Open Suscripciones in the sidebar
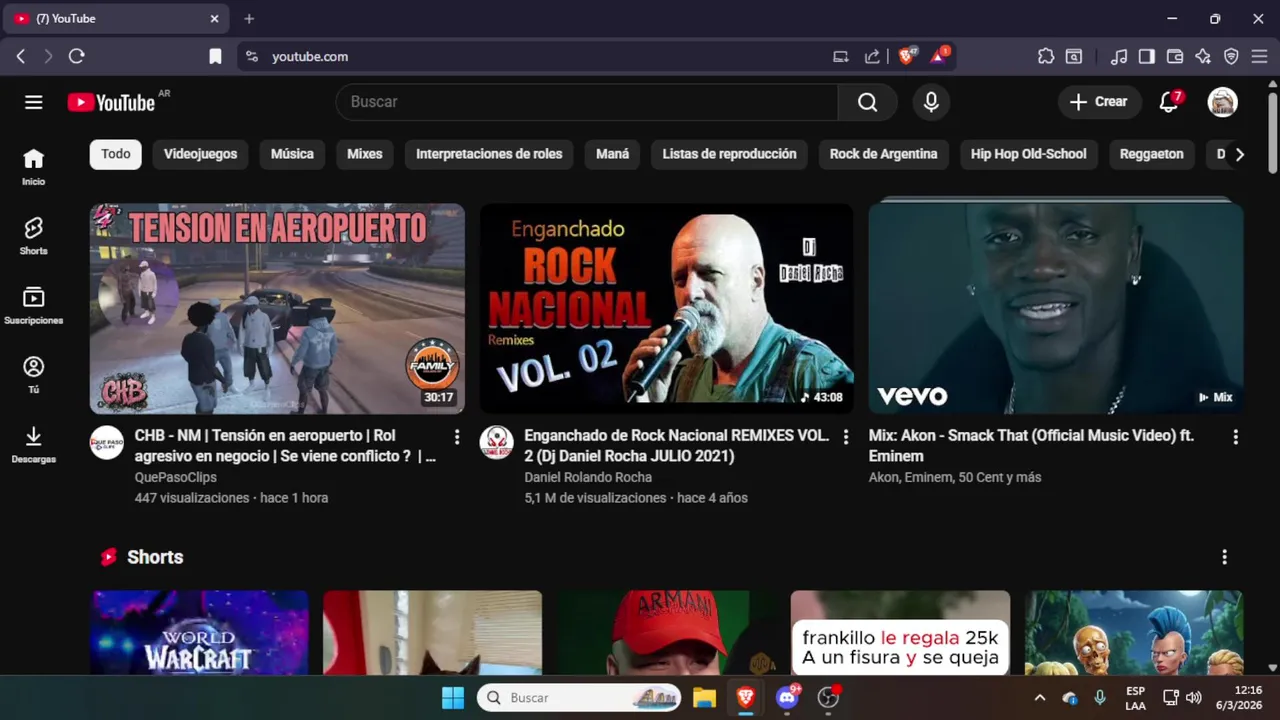 34,306
